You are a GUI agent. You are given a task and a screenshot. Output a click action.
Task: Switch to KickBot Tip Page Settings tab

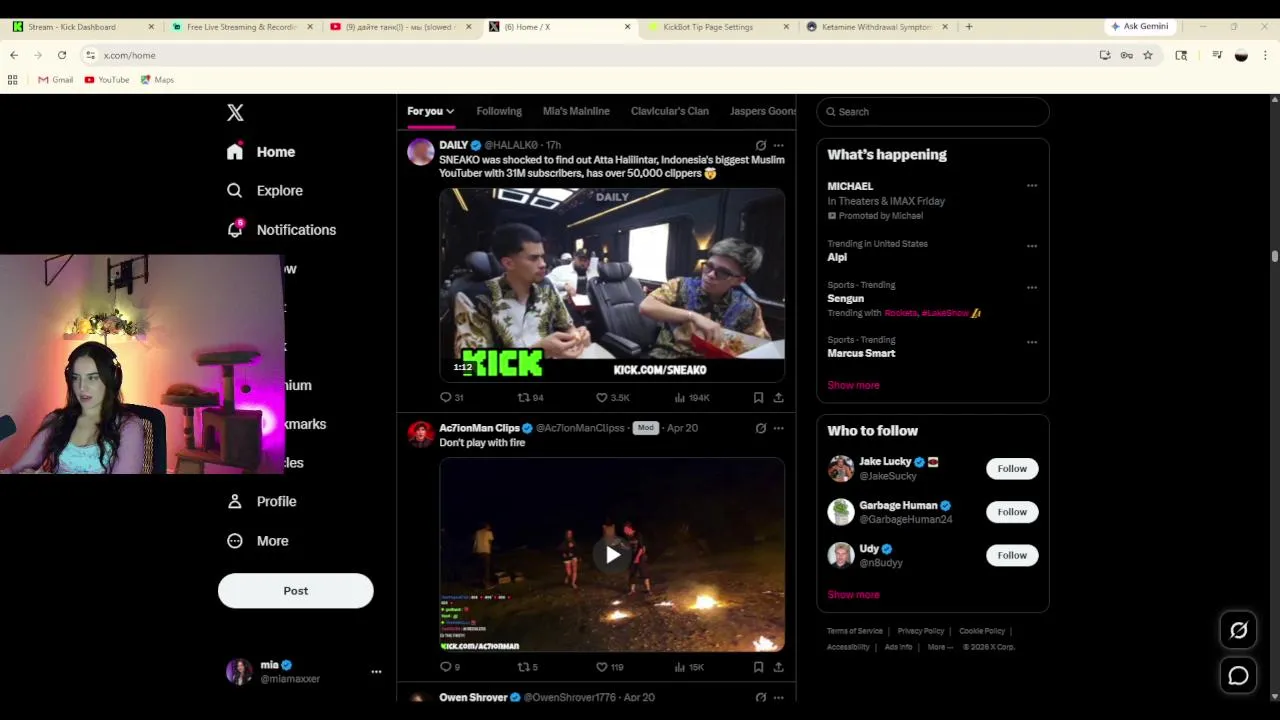point(719,27)
